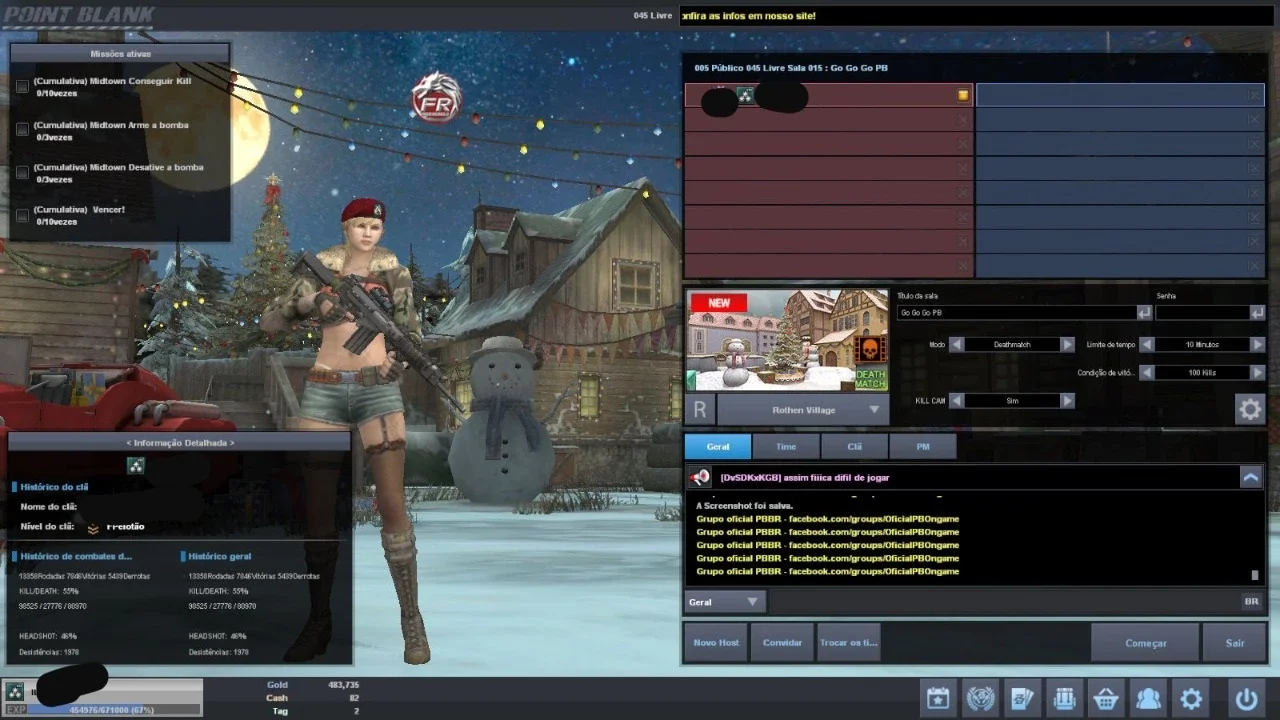
Task: Click the power exit icon
Action: pos(1246,698)
